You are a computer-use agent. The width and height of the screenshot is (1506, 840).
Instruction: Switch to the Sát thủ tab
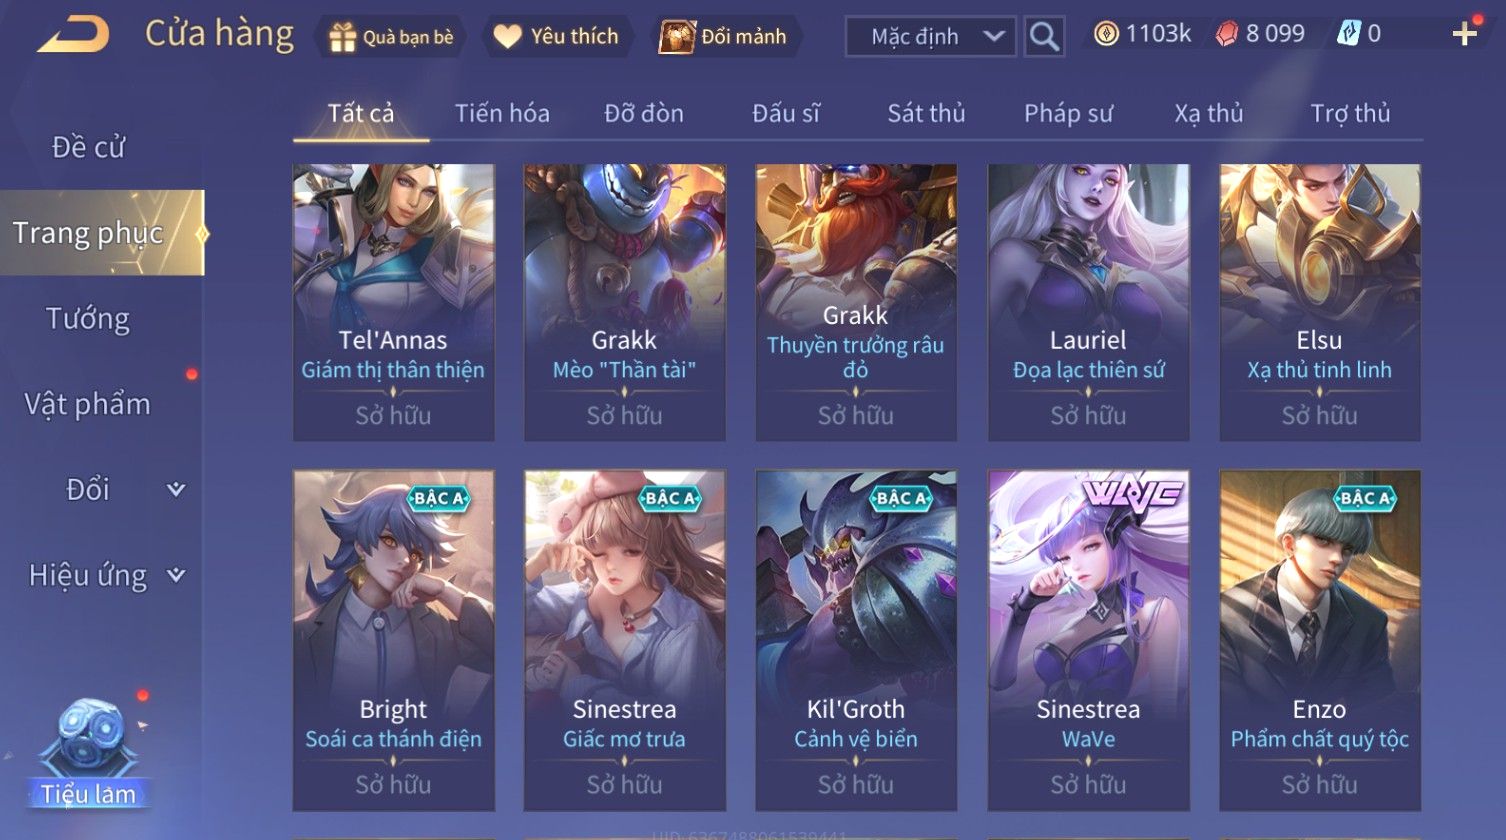(x=926, y=113)
